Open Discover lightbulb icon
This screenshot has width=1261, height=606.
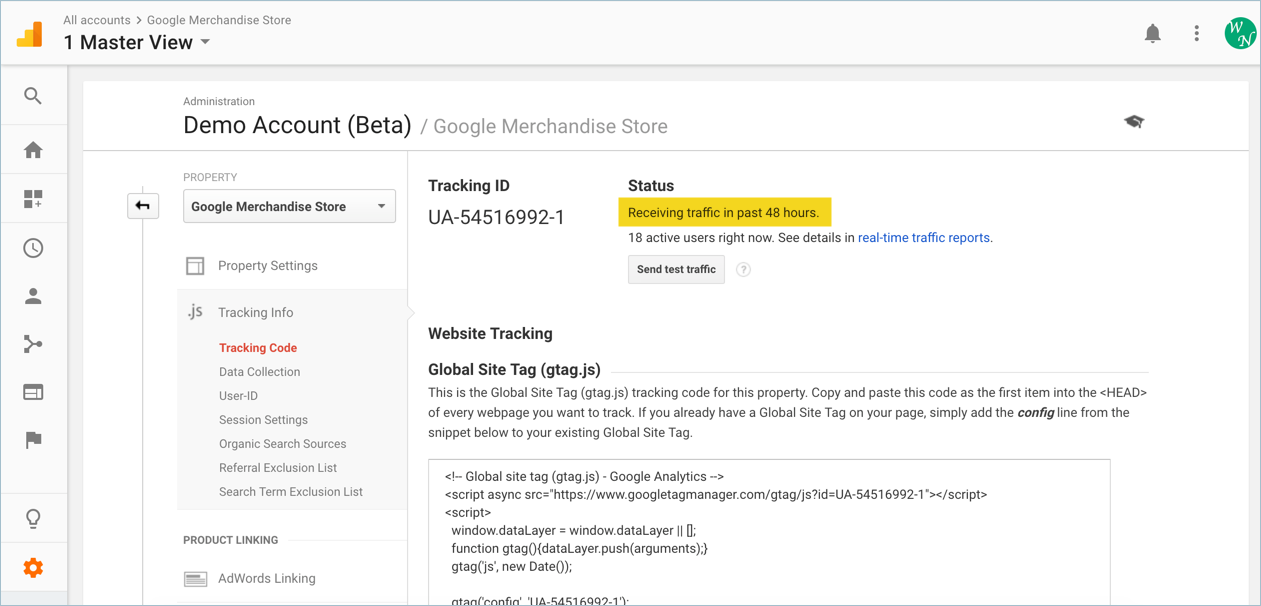[x=33, y=518]
